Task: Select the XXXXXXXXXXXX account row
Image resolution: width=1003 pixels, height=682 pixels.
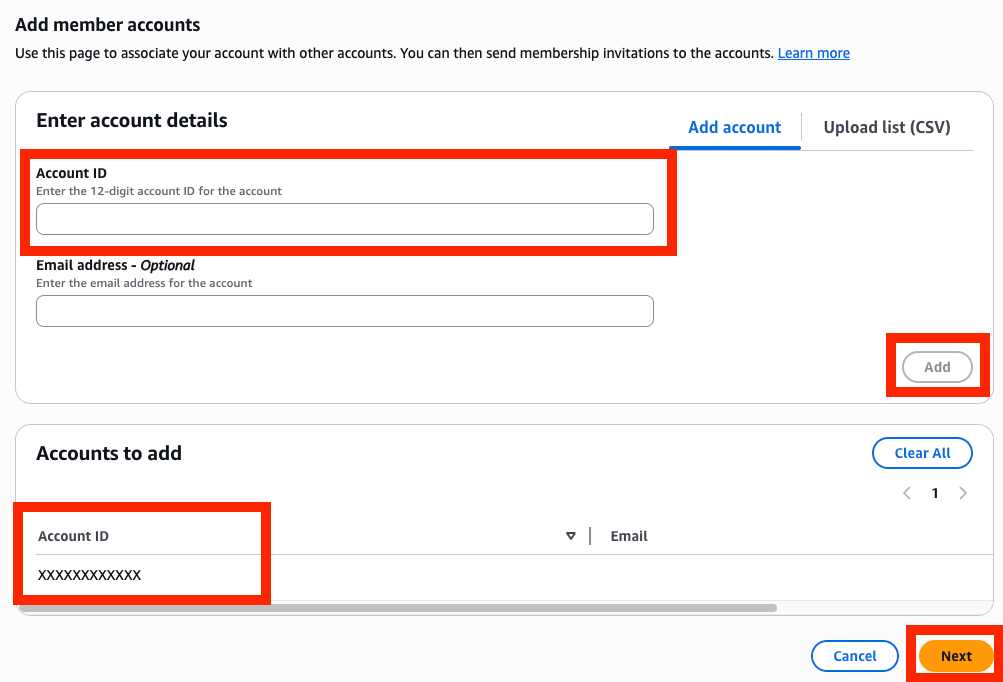Action: pos(90,575)
